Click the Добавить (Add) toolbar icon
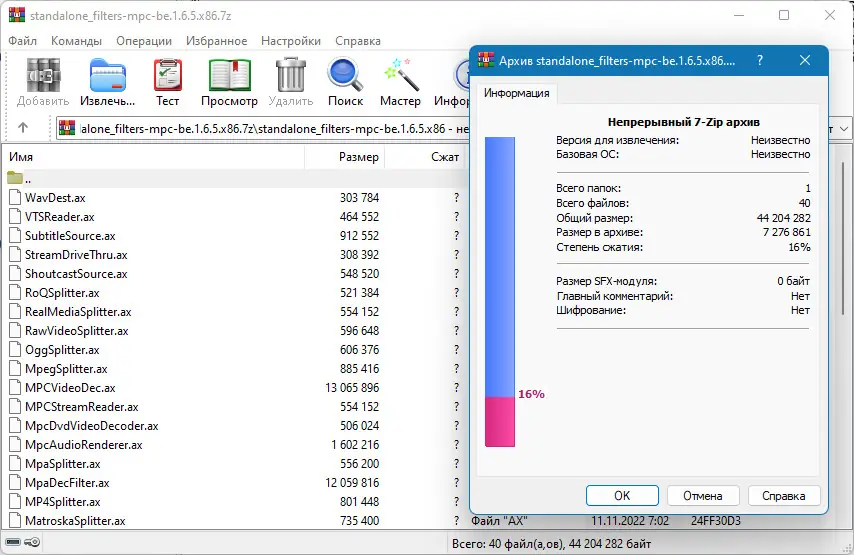The height and width of the screenshot is (555, 854). pos(43,75)
